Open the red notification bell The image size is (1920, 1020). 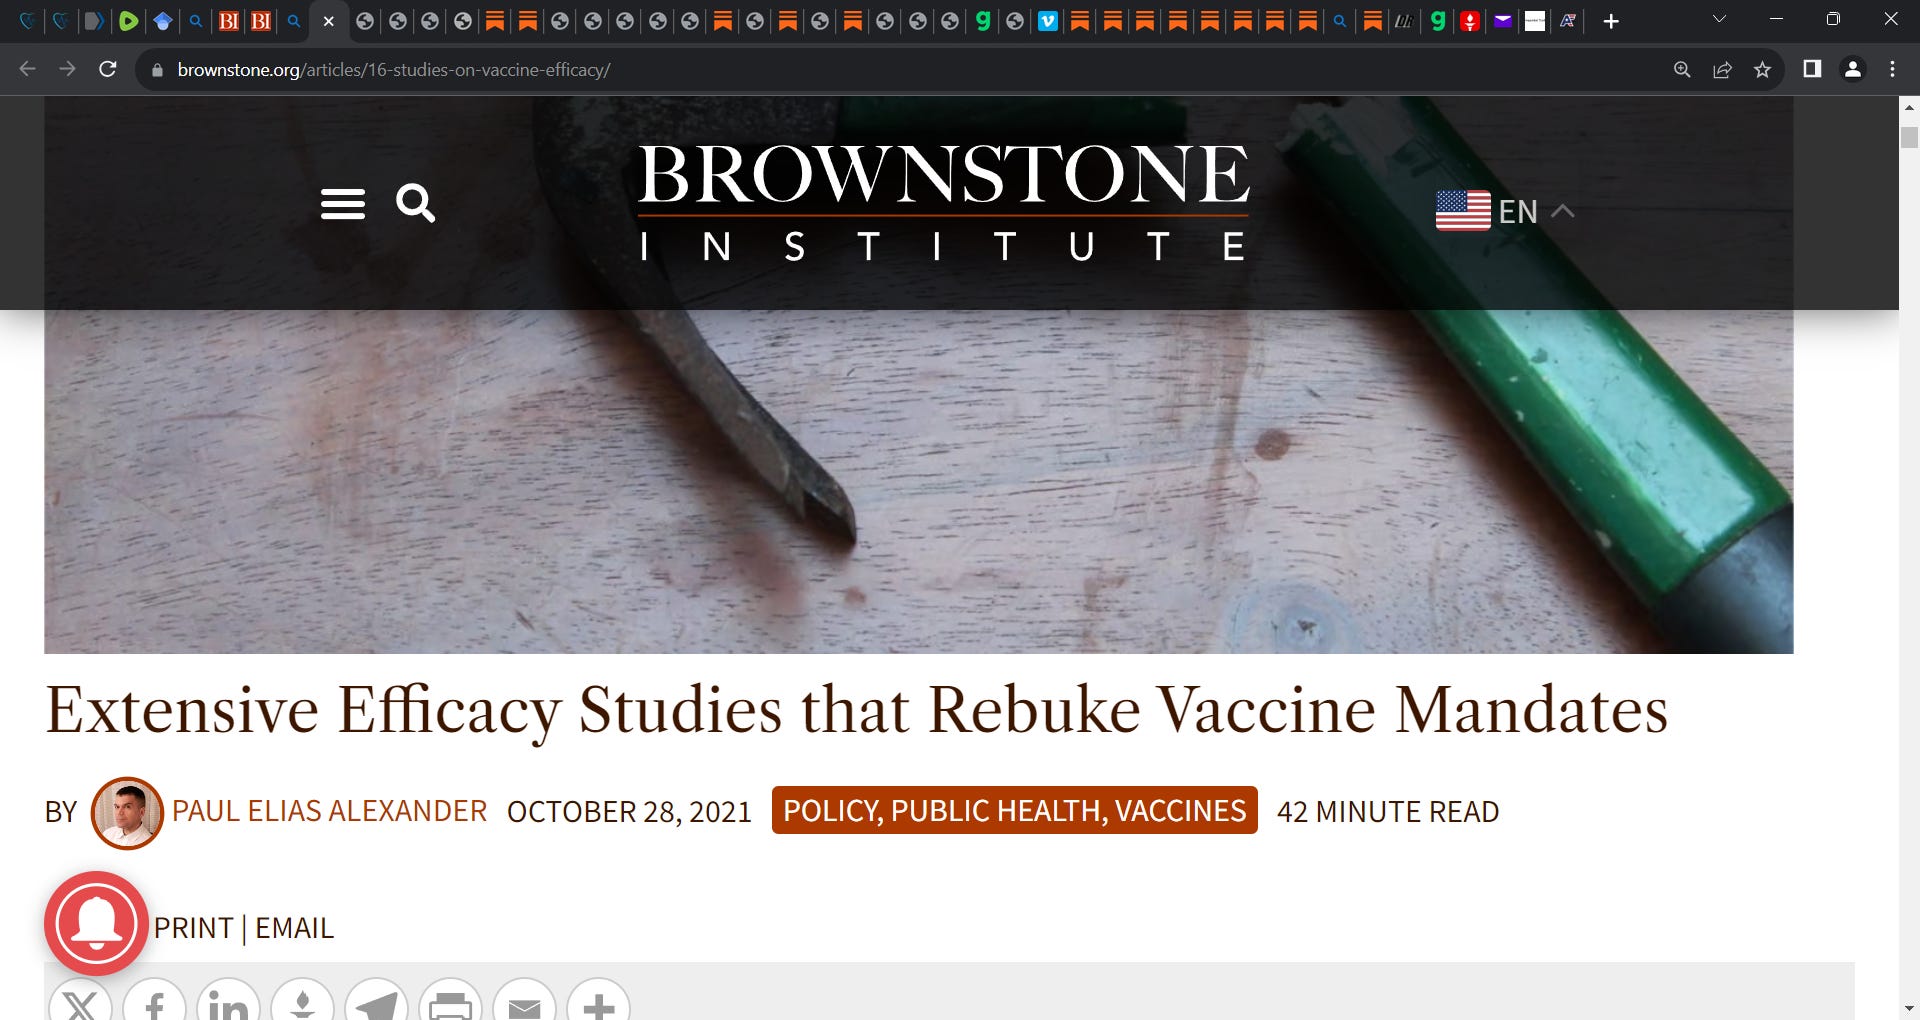pyautogui.click(x=96, y=923)
